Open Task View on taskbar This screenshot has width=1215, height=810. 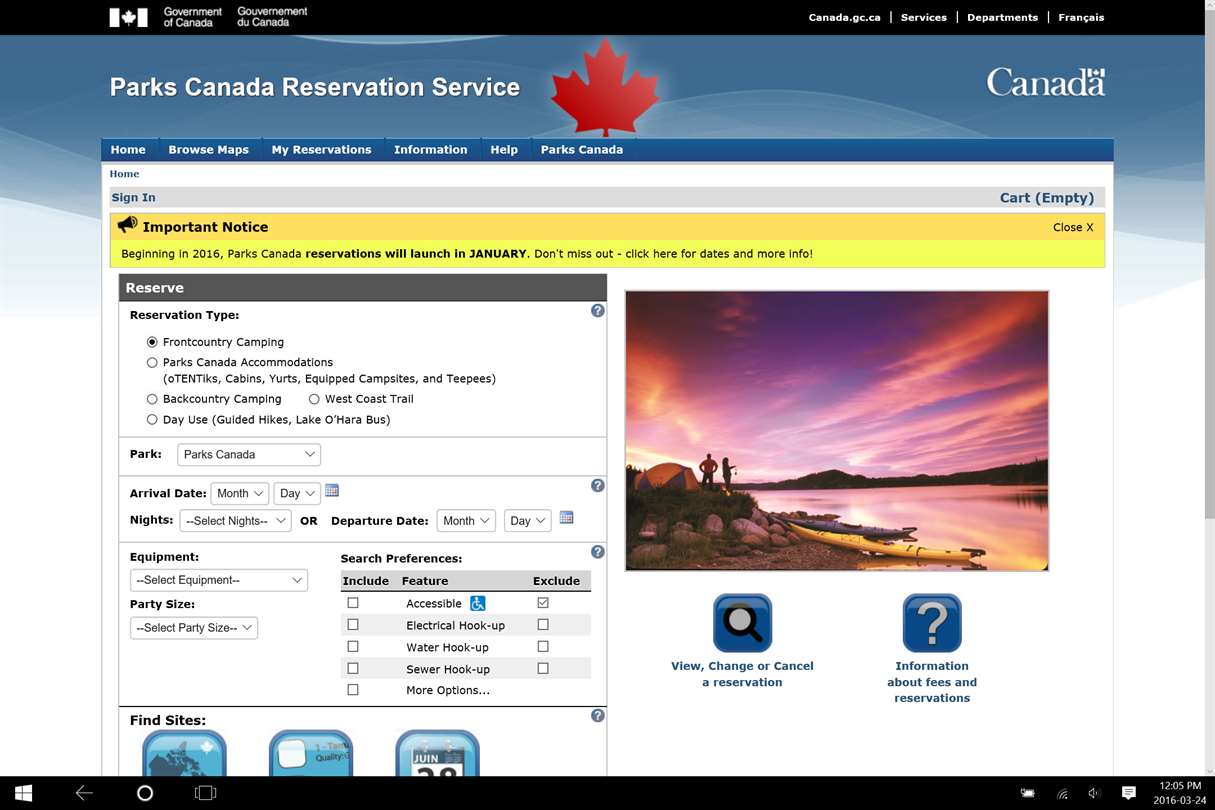point(205,793)
